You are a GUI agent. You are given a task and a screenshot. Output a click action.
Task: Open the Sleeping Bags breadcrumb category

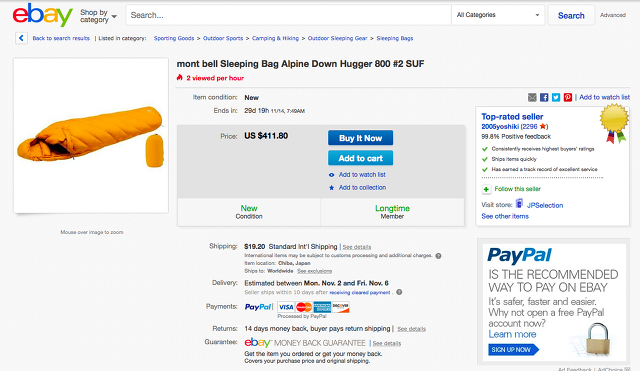pos(395,38)
